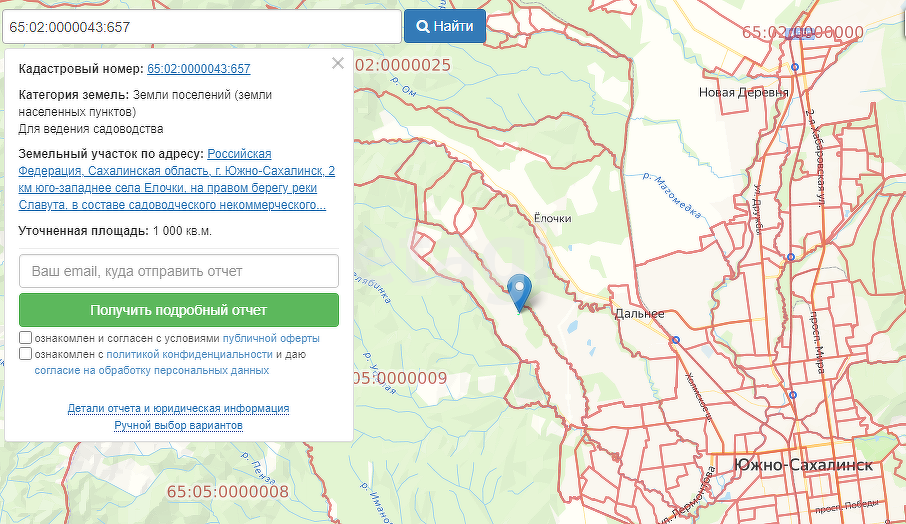906x524 pixels.
Task: Close the cadastral info panel
Action: [x=338, y=64]
